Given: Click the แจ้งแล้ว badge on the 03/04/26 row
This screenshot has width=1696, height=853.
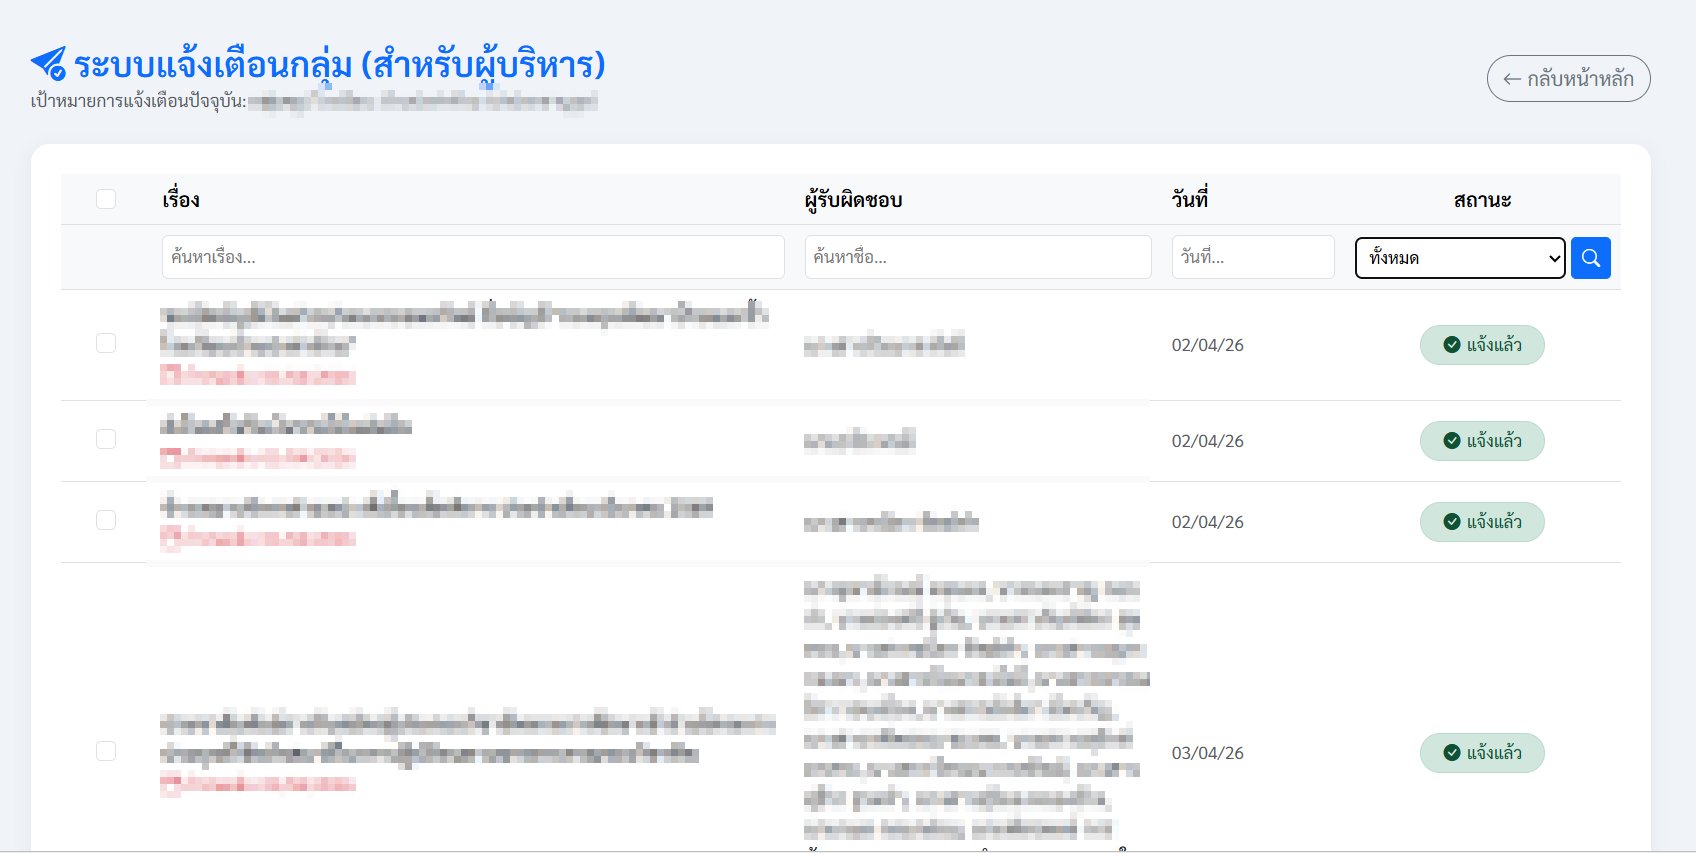Looking at the screenshot, I should click(1481, 753).
